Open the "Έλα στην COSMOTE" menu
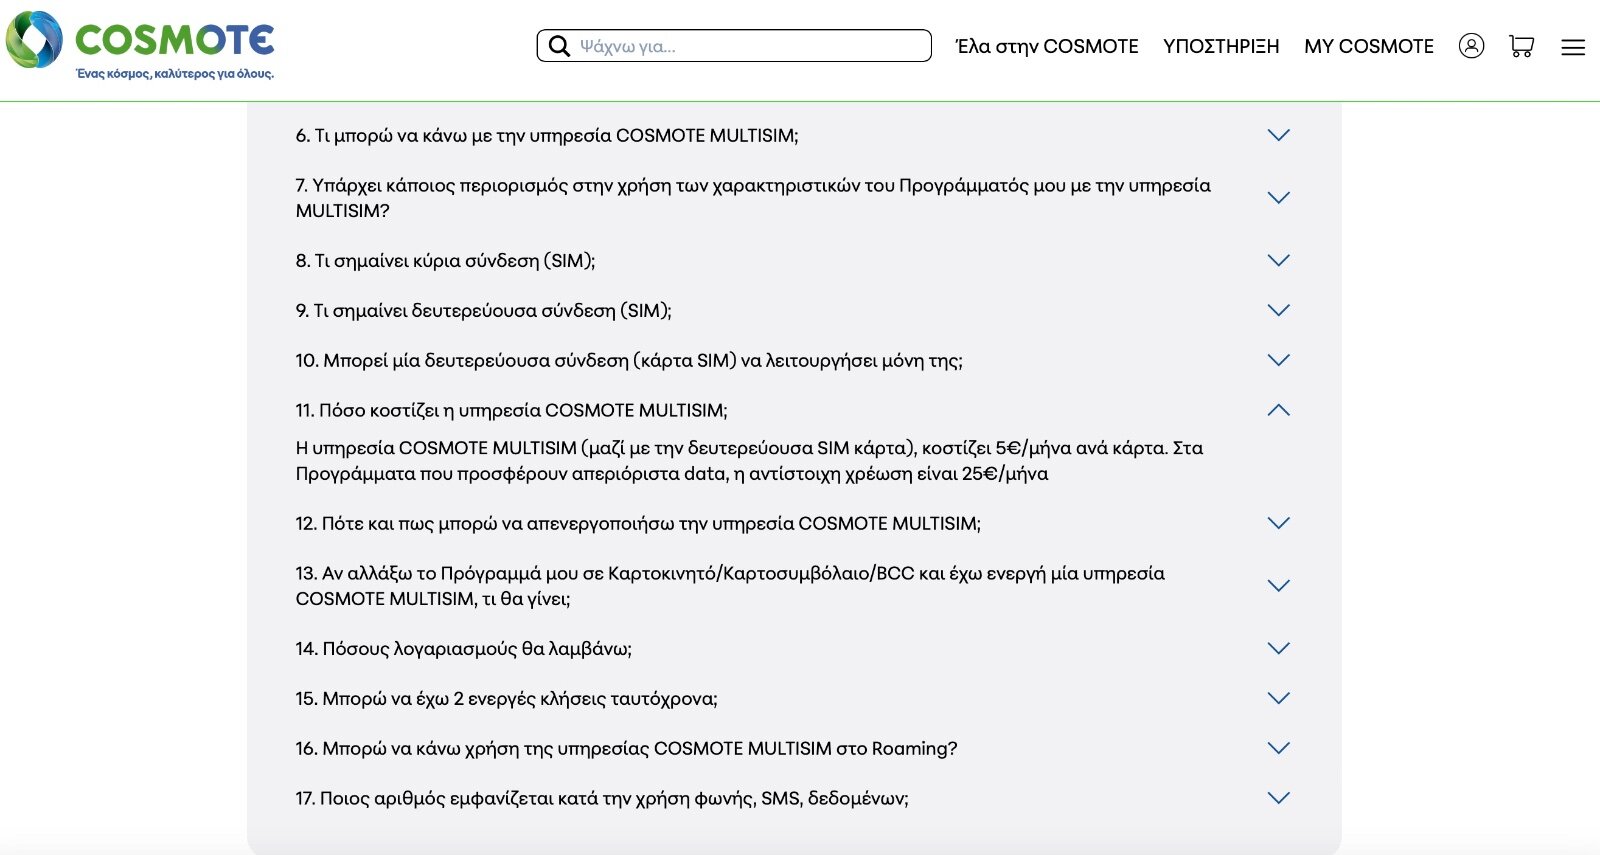The image size is (1600, 855). [x=1047, y=46]
